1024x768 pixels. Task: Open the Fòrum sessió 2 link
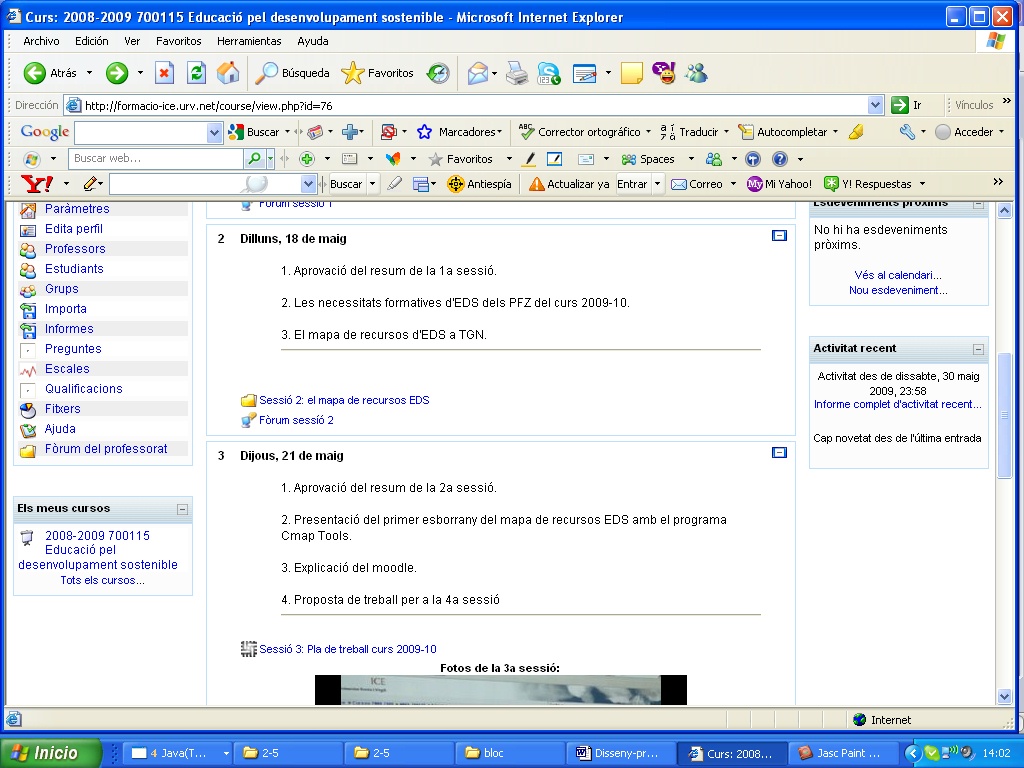(296, 420)
